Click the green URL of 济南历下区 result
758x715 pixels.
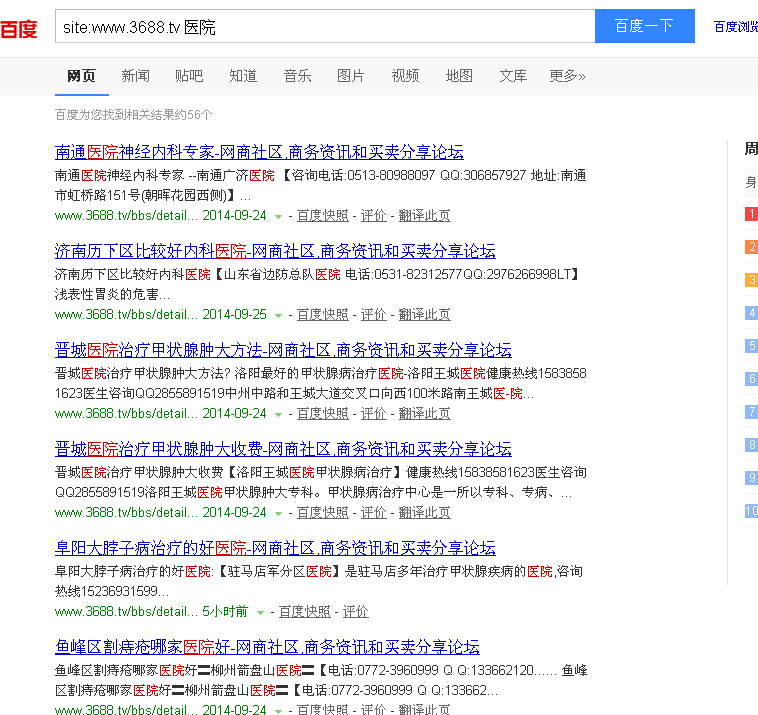(126, 315)
